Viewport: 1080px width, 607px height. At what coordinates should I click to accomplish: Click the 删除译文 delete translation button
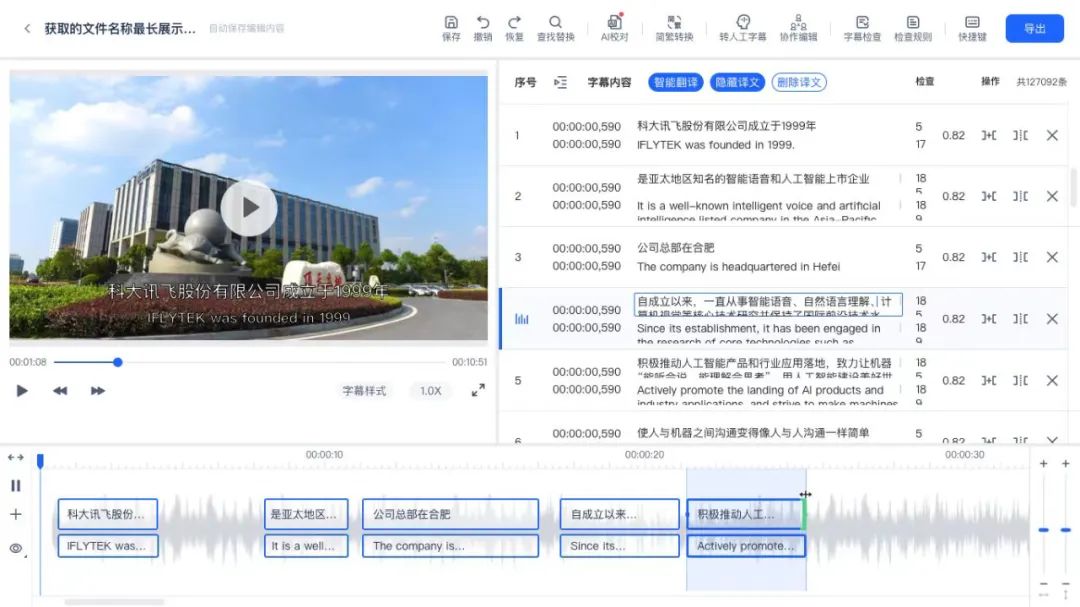pyautogui.click(x=799, y=82)
